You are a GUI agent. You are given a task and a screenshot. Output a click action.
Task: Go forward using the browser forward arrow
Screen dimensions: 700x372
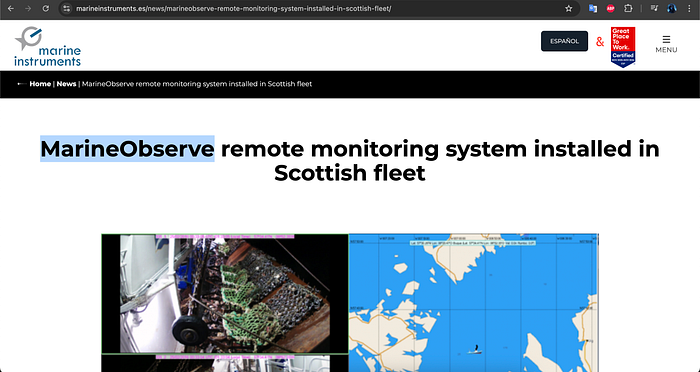(28, 8)
